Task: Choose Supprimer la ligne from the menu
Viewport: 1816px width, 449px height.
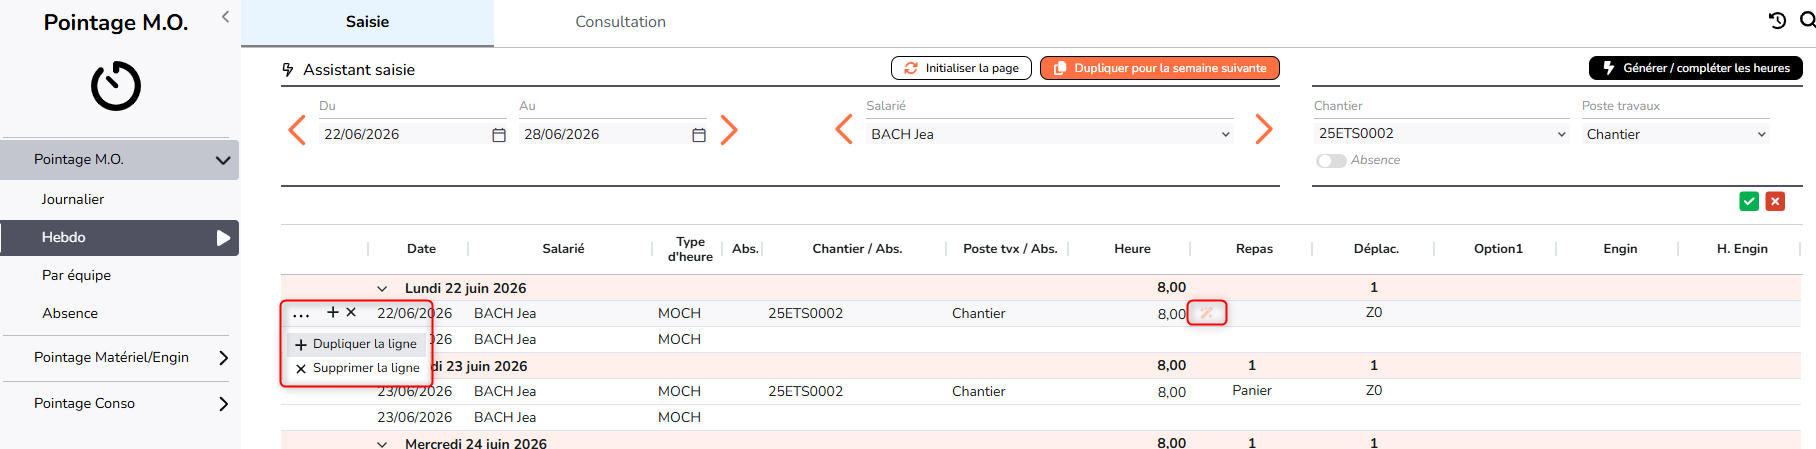Action: click(356, 368)
